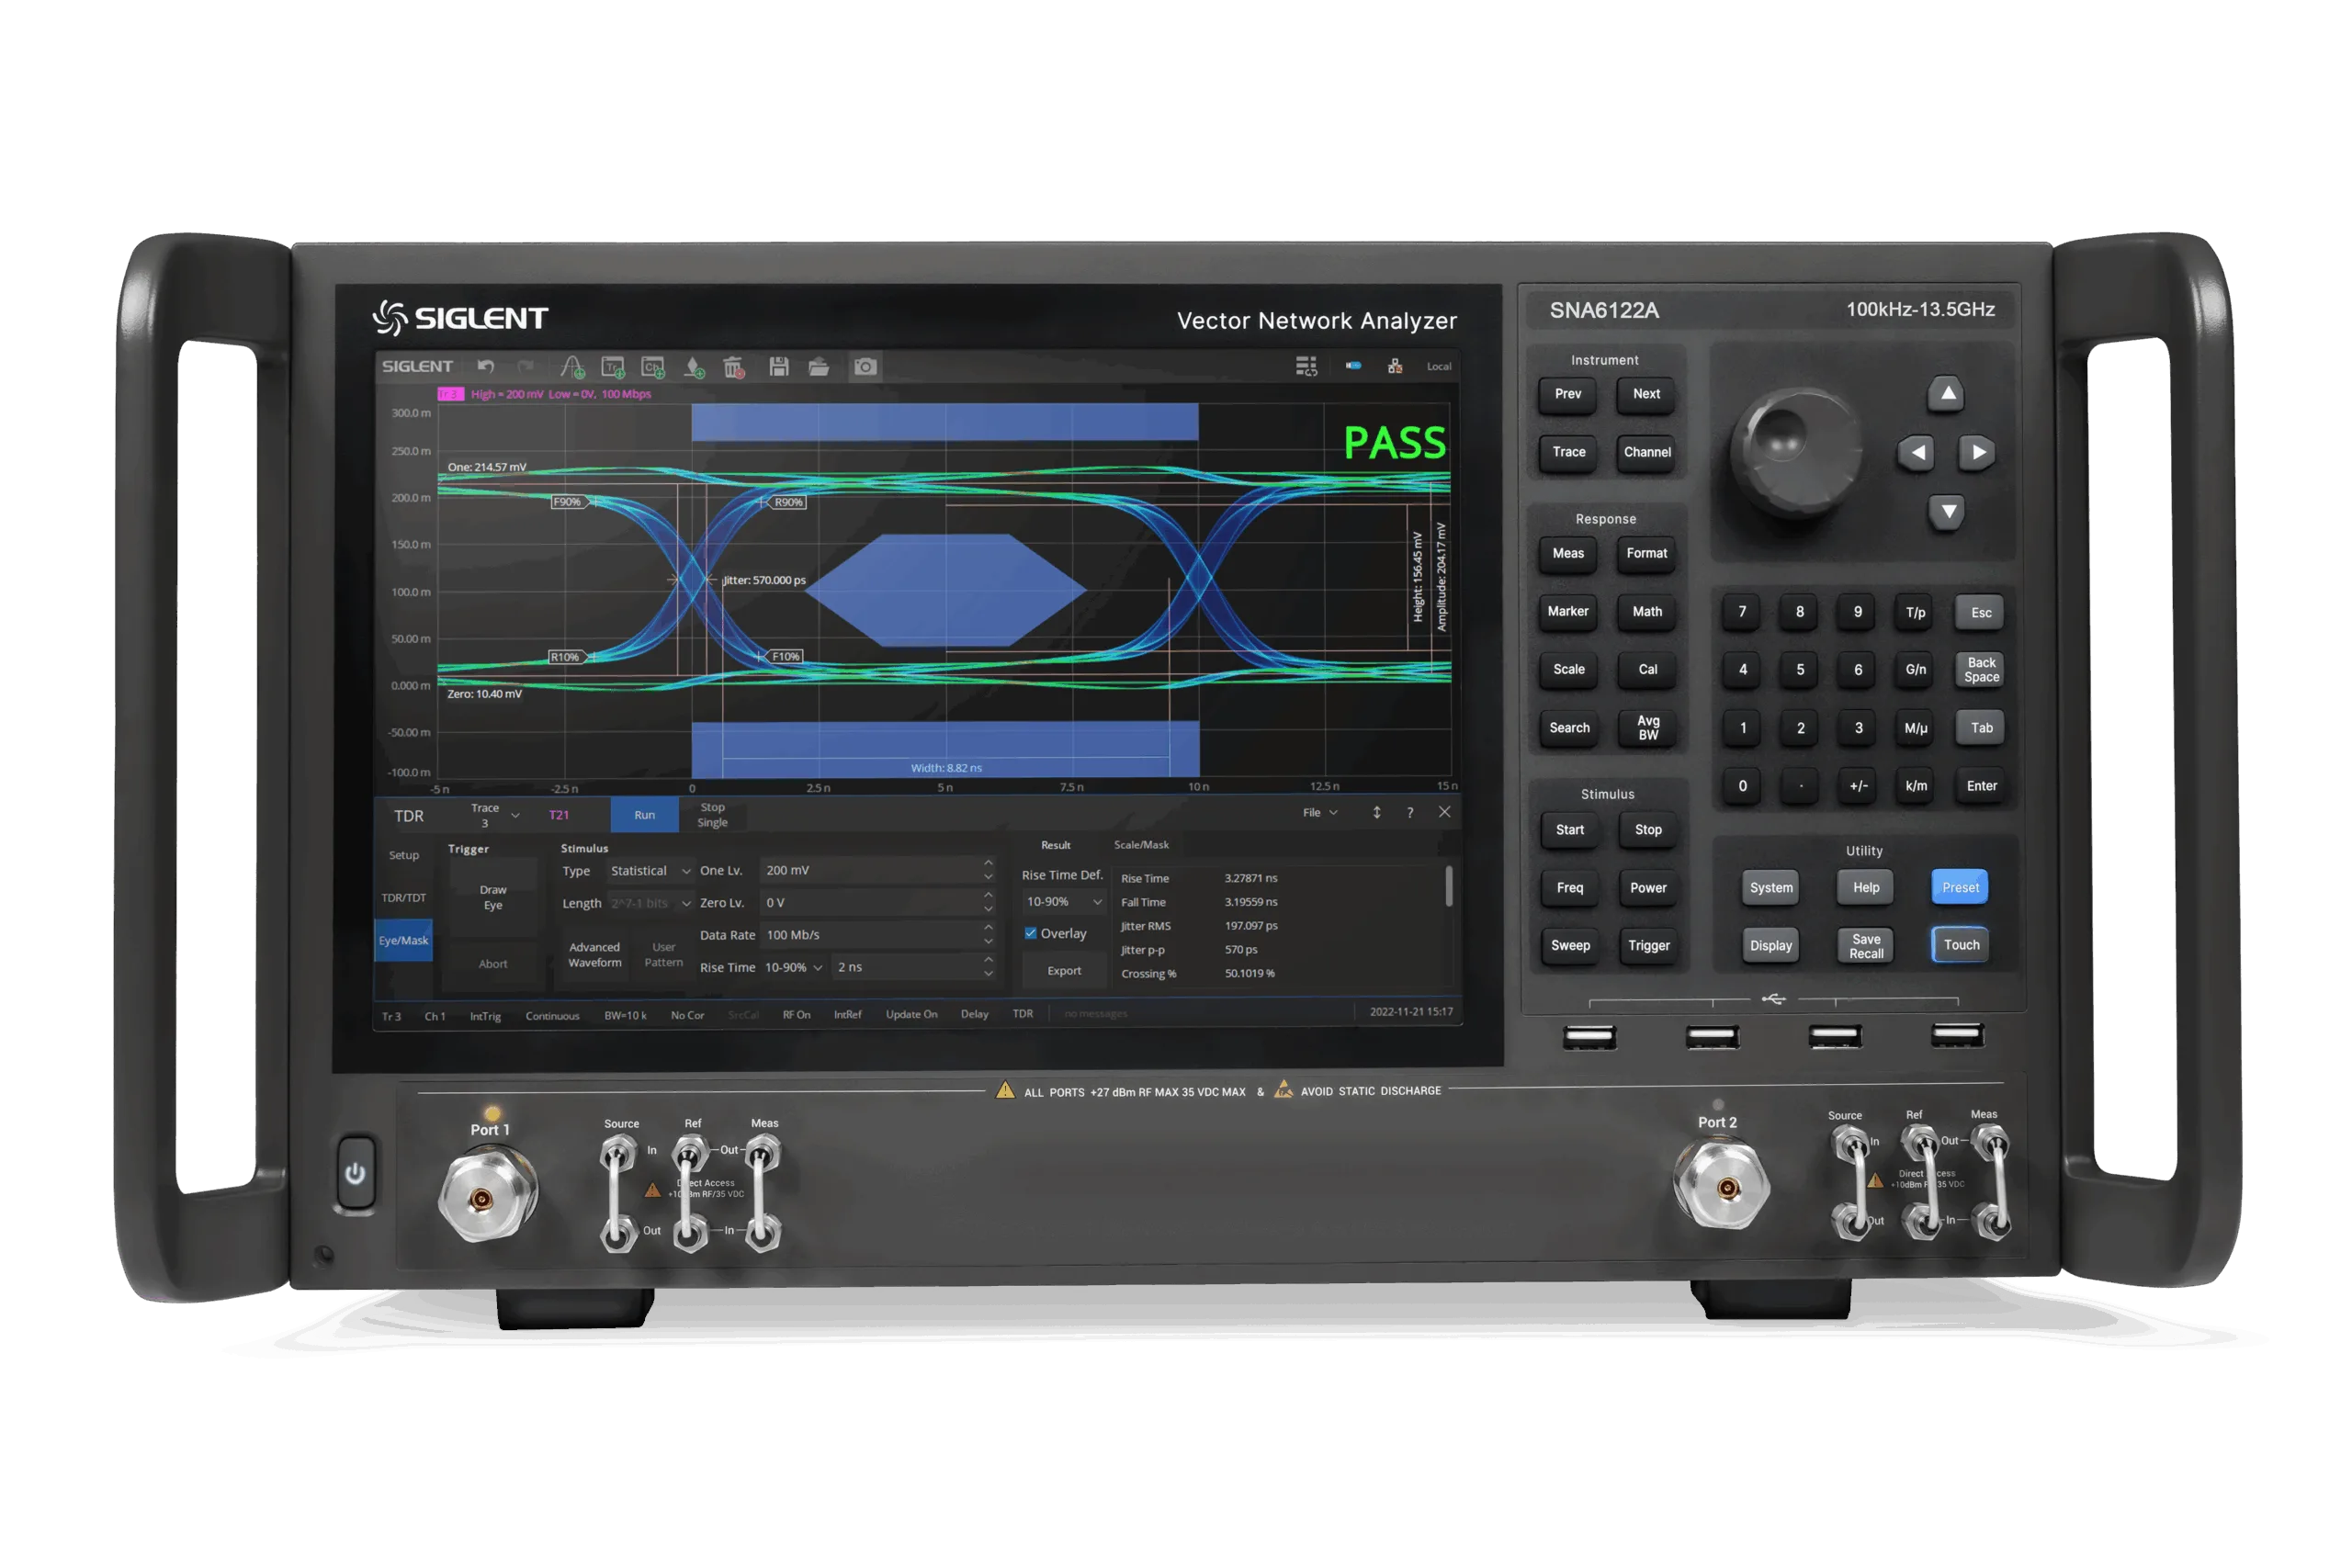Image resolution: width=2352 pixels, height=1568 pixels.
Task: Open the stimulus Type Statistical dropdown
Action: pos(650,871)
